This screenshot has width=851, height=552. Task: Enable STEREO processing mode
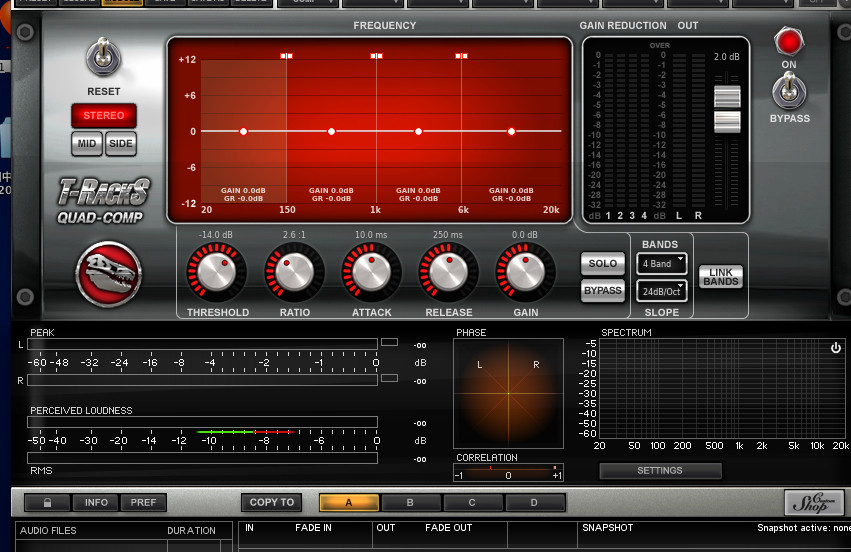(x=104, y=116)
